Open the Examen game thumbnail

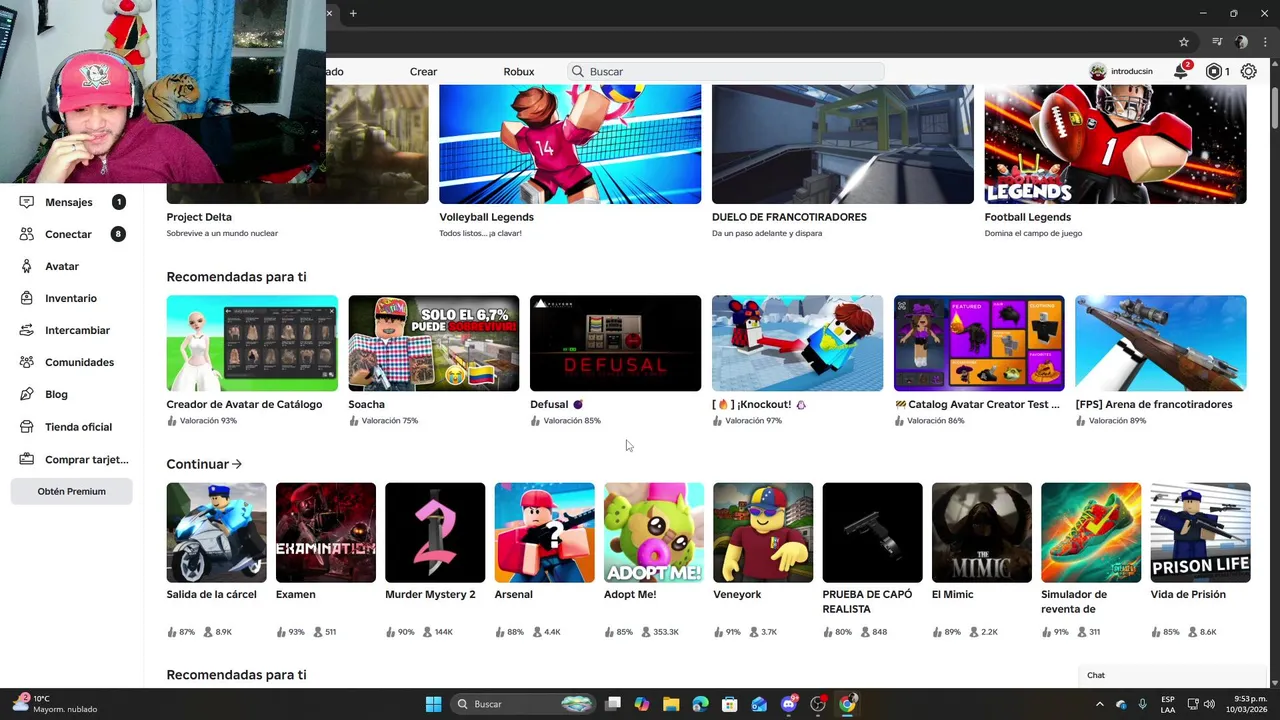[x=326, y=532]
